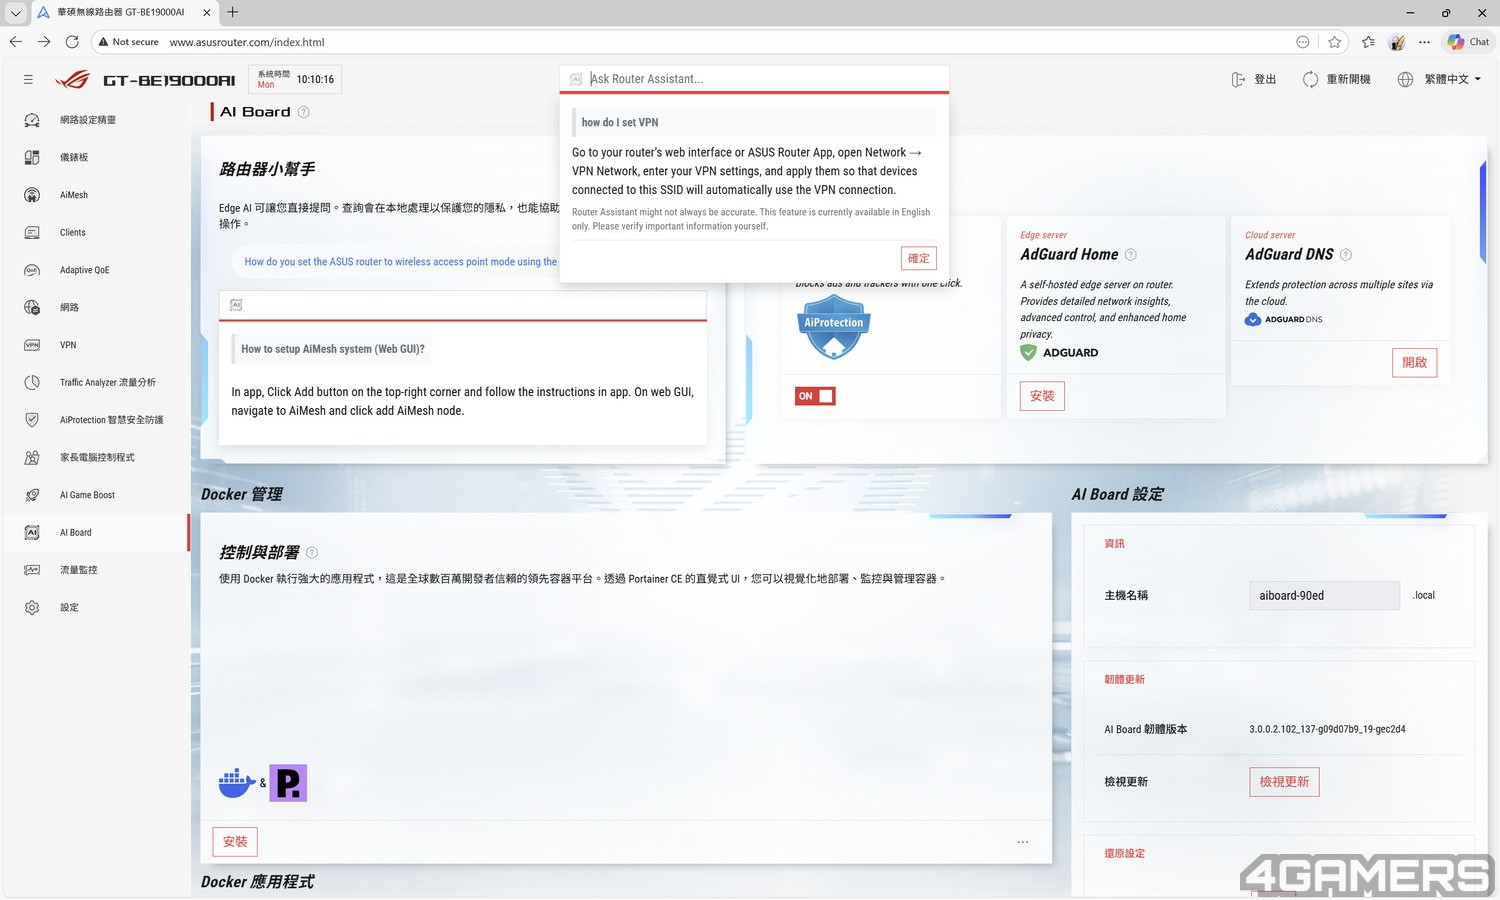Open the tab list dropdown in browser
The height and width of the screenshot is (900, 1500).
(16, 13)
